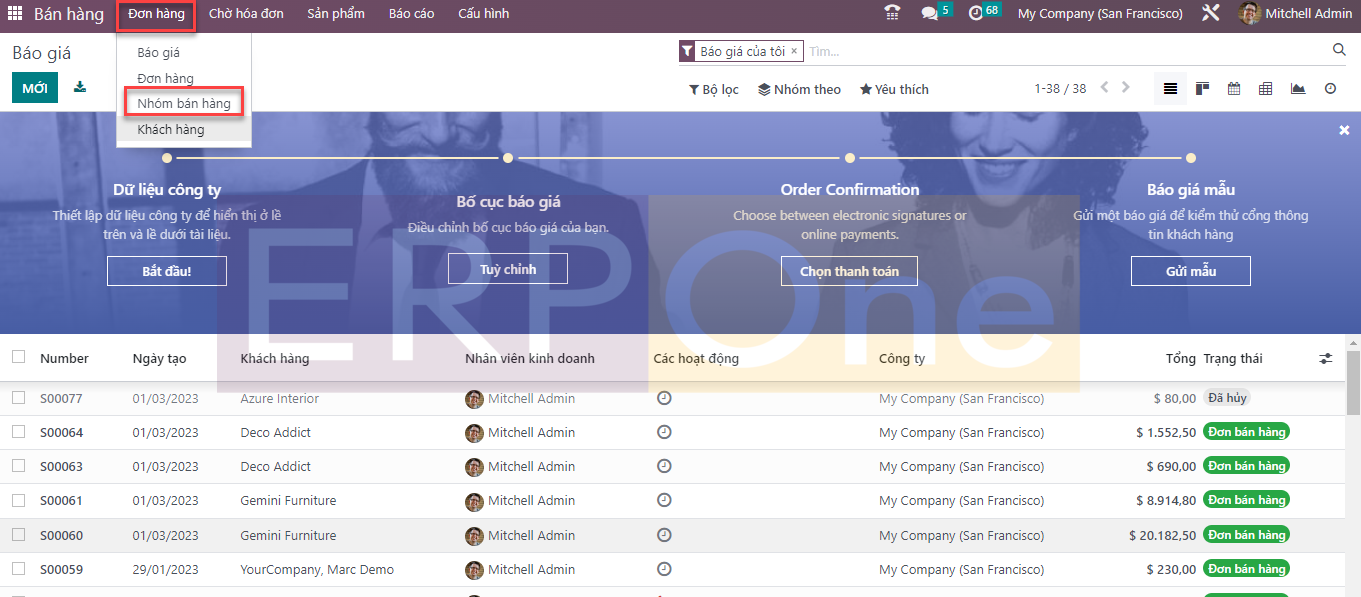Click the search magnifier icon

[1339, 50]
